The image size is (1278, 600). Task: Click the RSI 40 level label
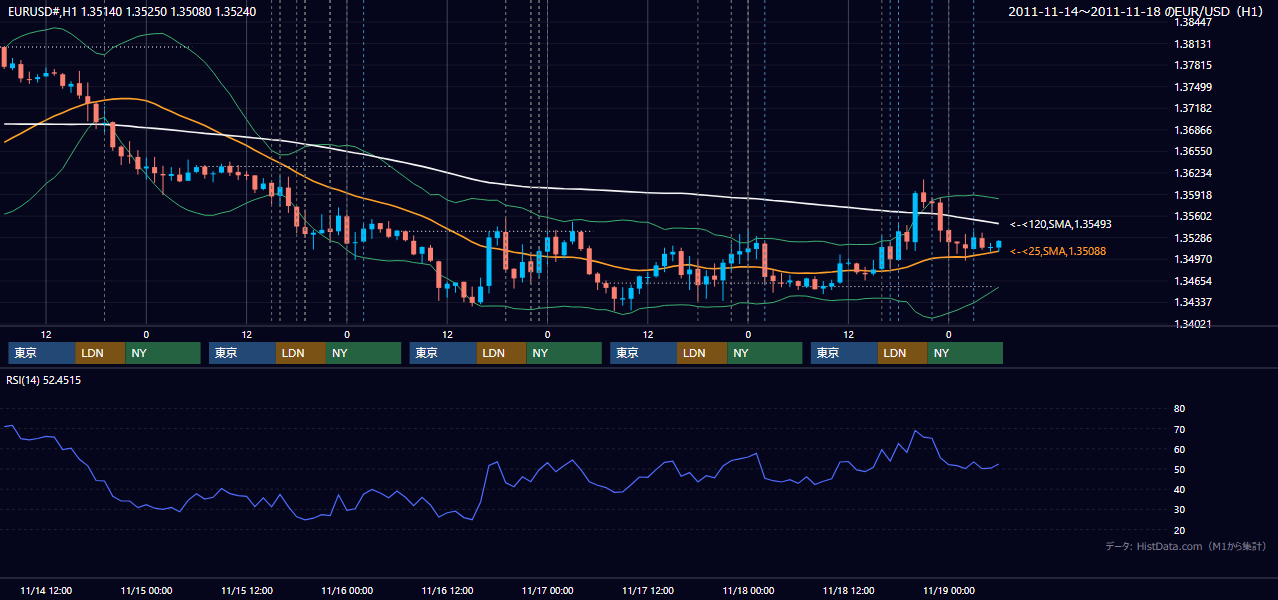tap(1179, 489)
